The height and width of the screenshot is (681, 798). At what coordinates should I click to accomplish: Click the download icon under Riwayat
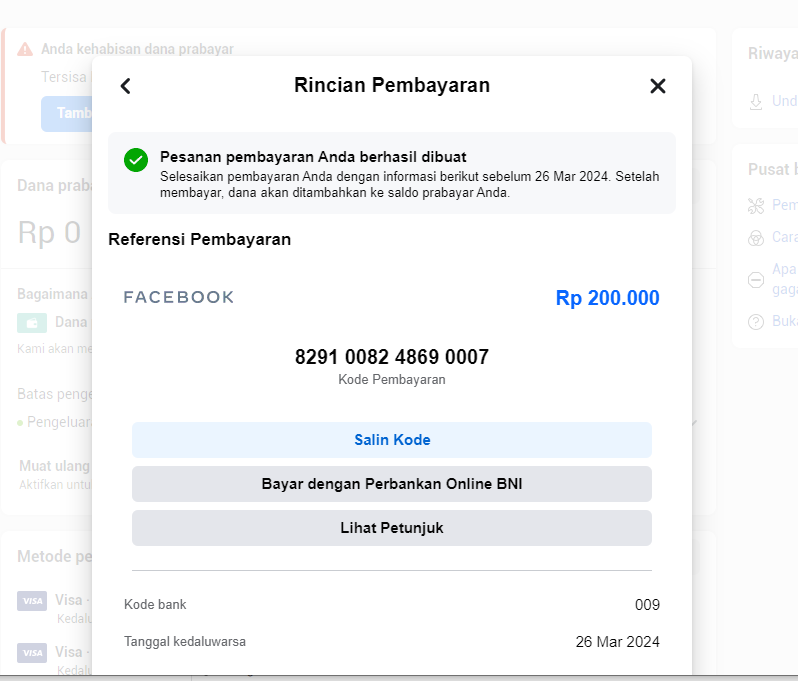[x=756, y=101]
